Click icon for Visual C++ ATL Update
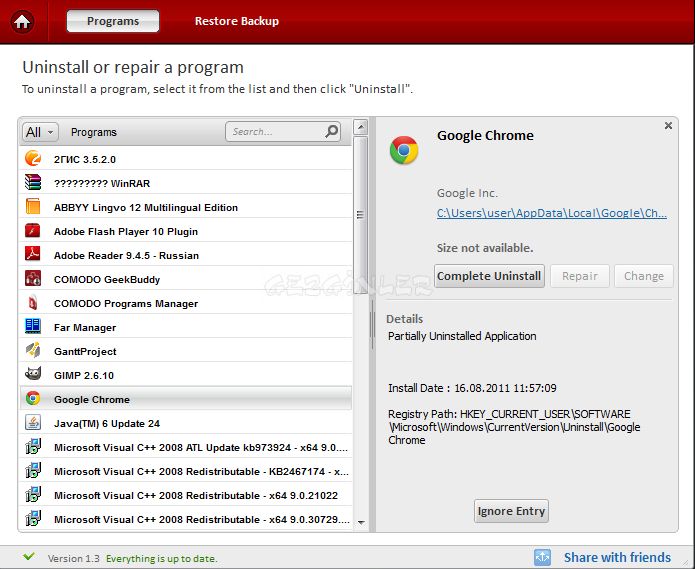 [33, 447]
